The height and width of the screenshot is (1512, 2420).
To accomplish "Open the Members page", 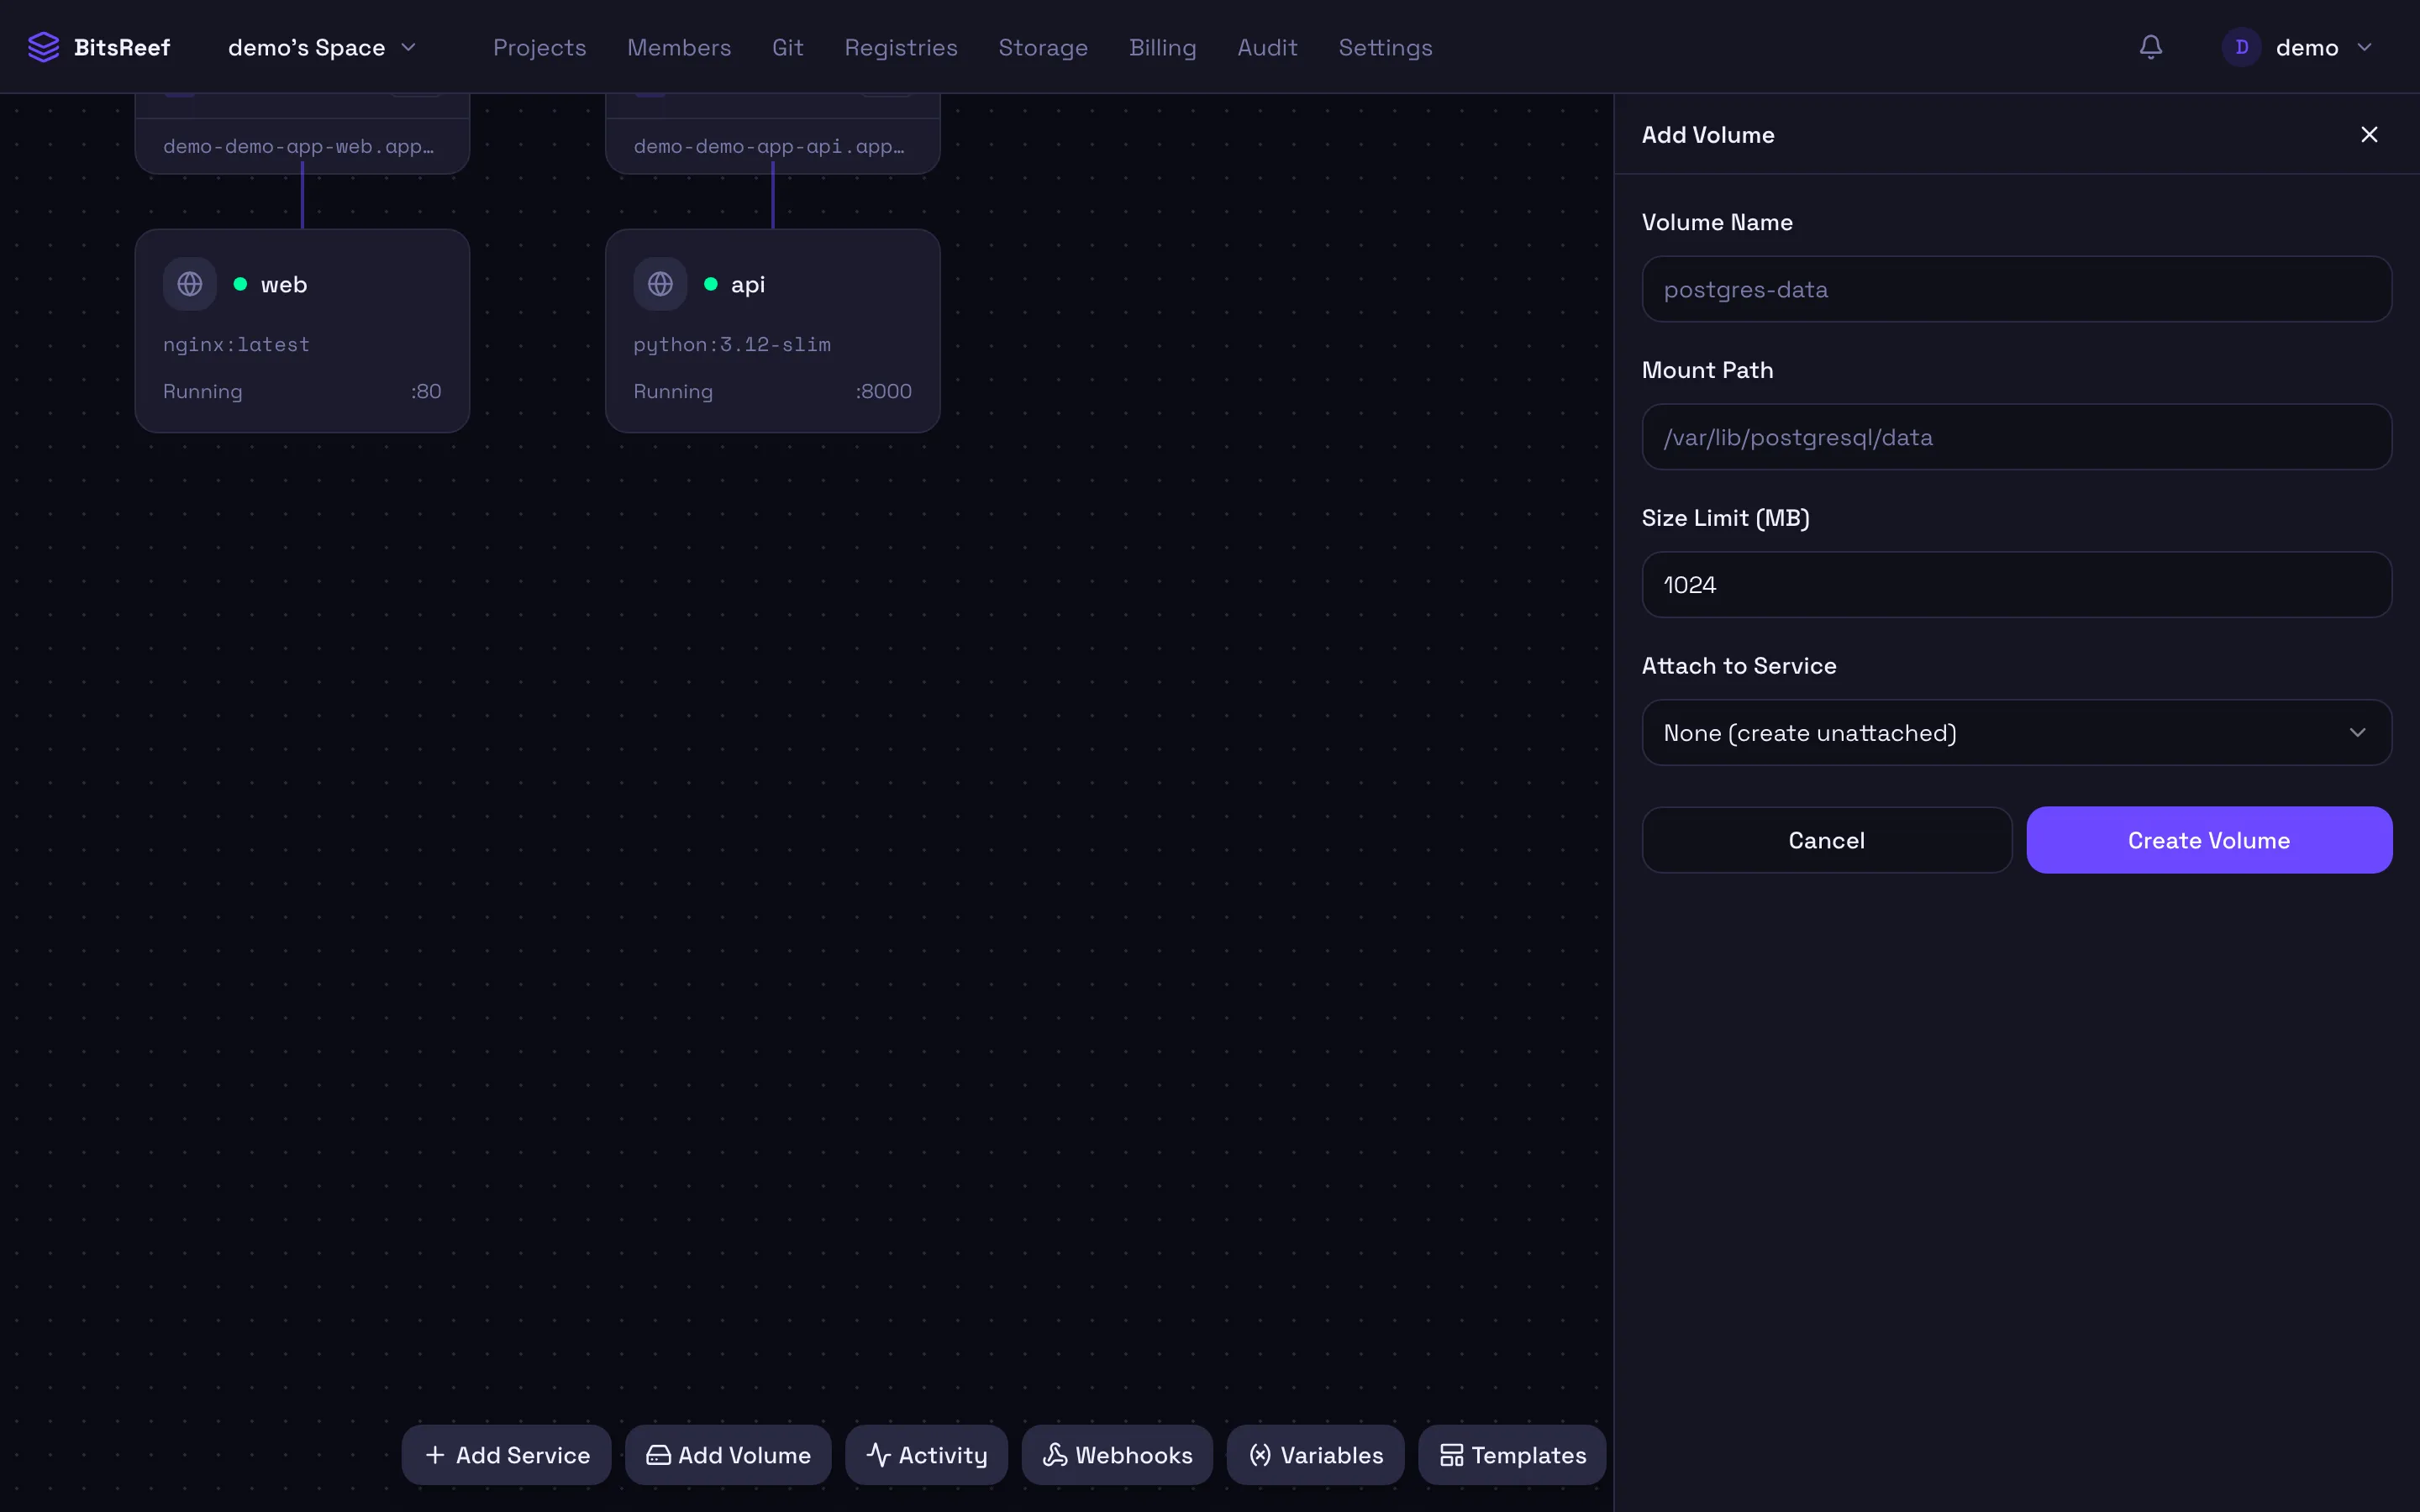I will click(x=679, y=47).
